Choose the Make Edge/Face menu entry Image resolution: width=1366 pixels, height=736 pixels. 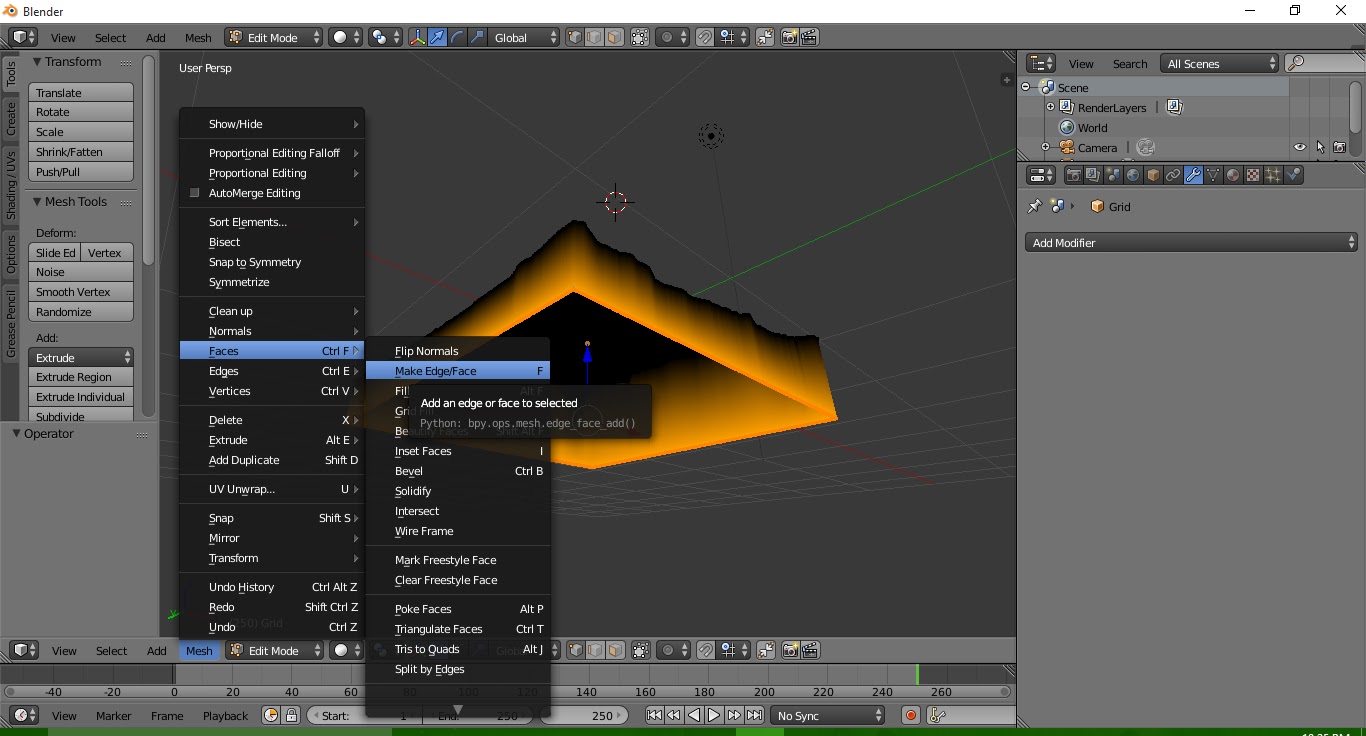tap(458, 371)
